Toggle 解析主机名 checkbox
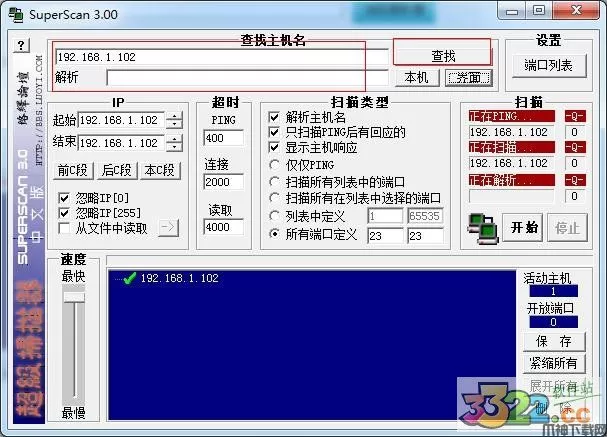Viewport: 607px width, 437px height. coord(274,117)
